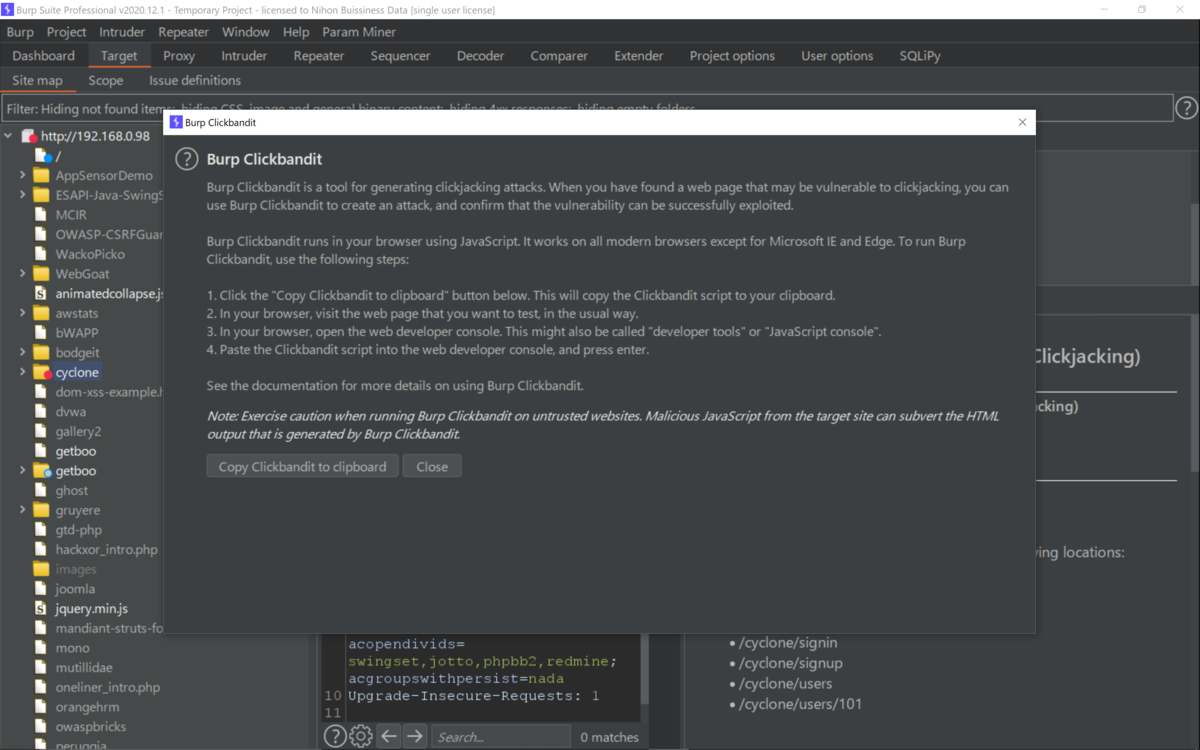Click the next match arrow
Viewport: 1200px width, 750px height.
(x=415, y=737)
